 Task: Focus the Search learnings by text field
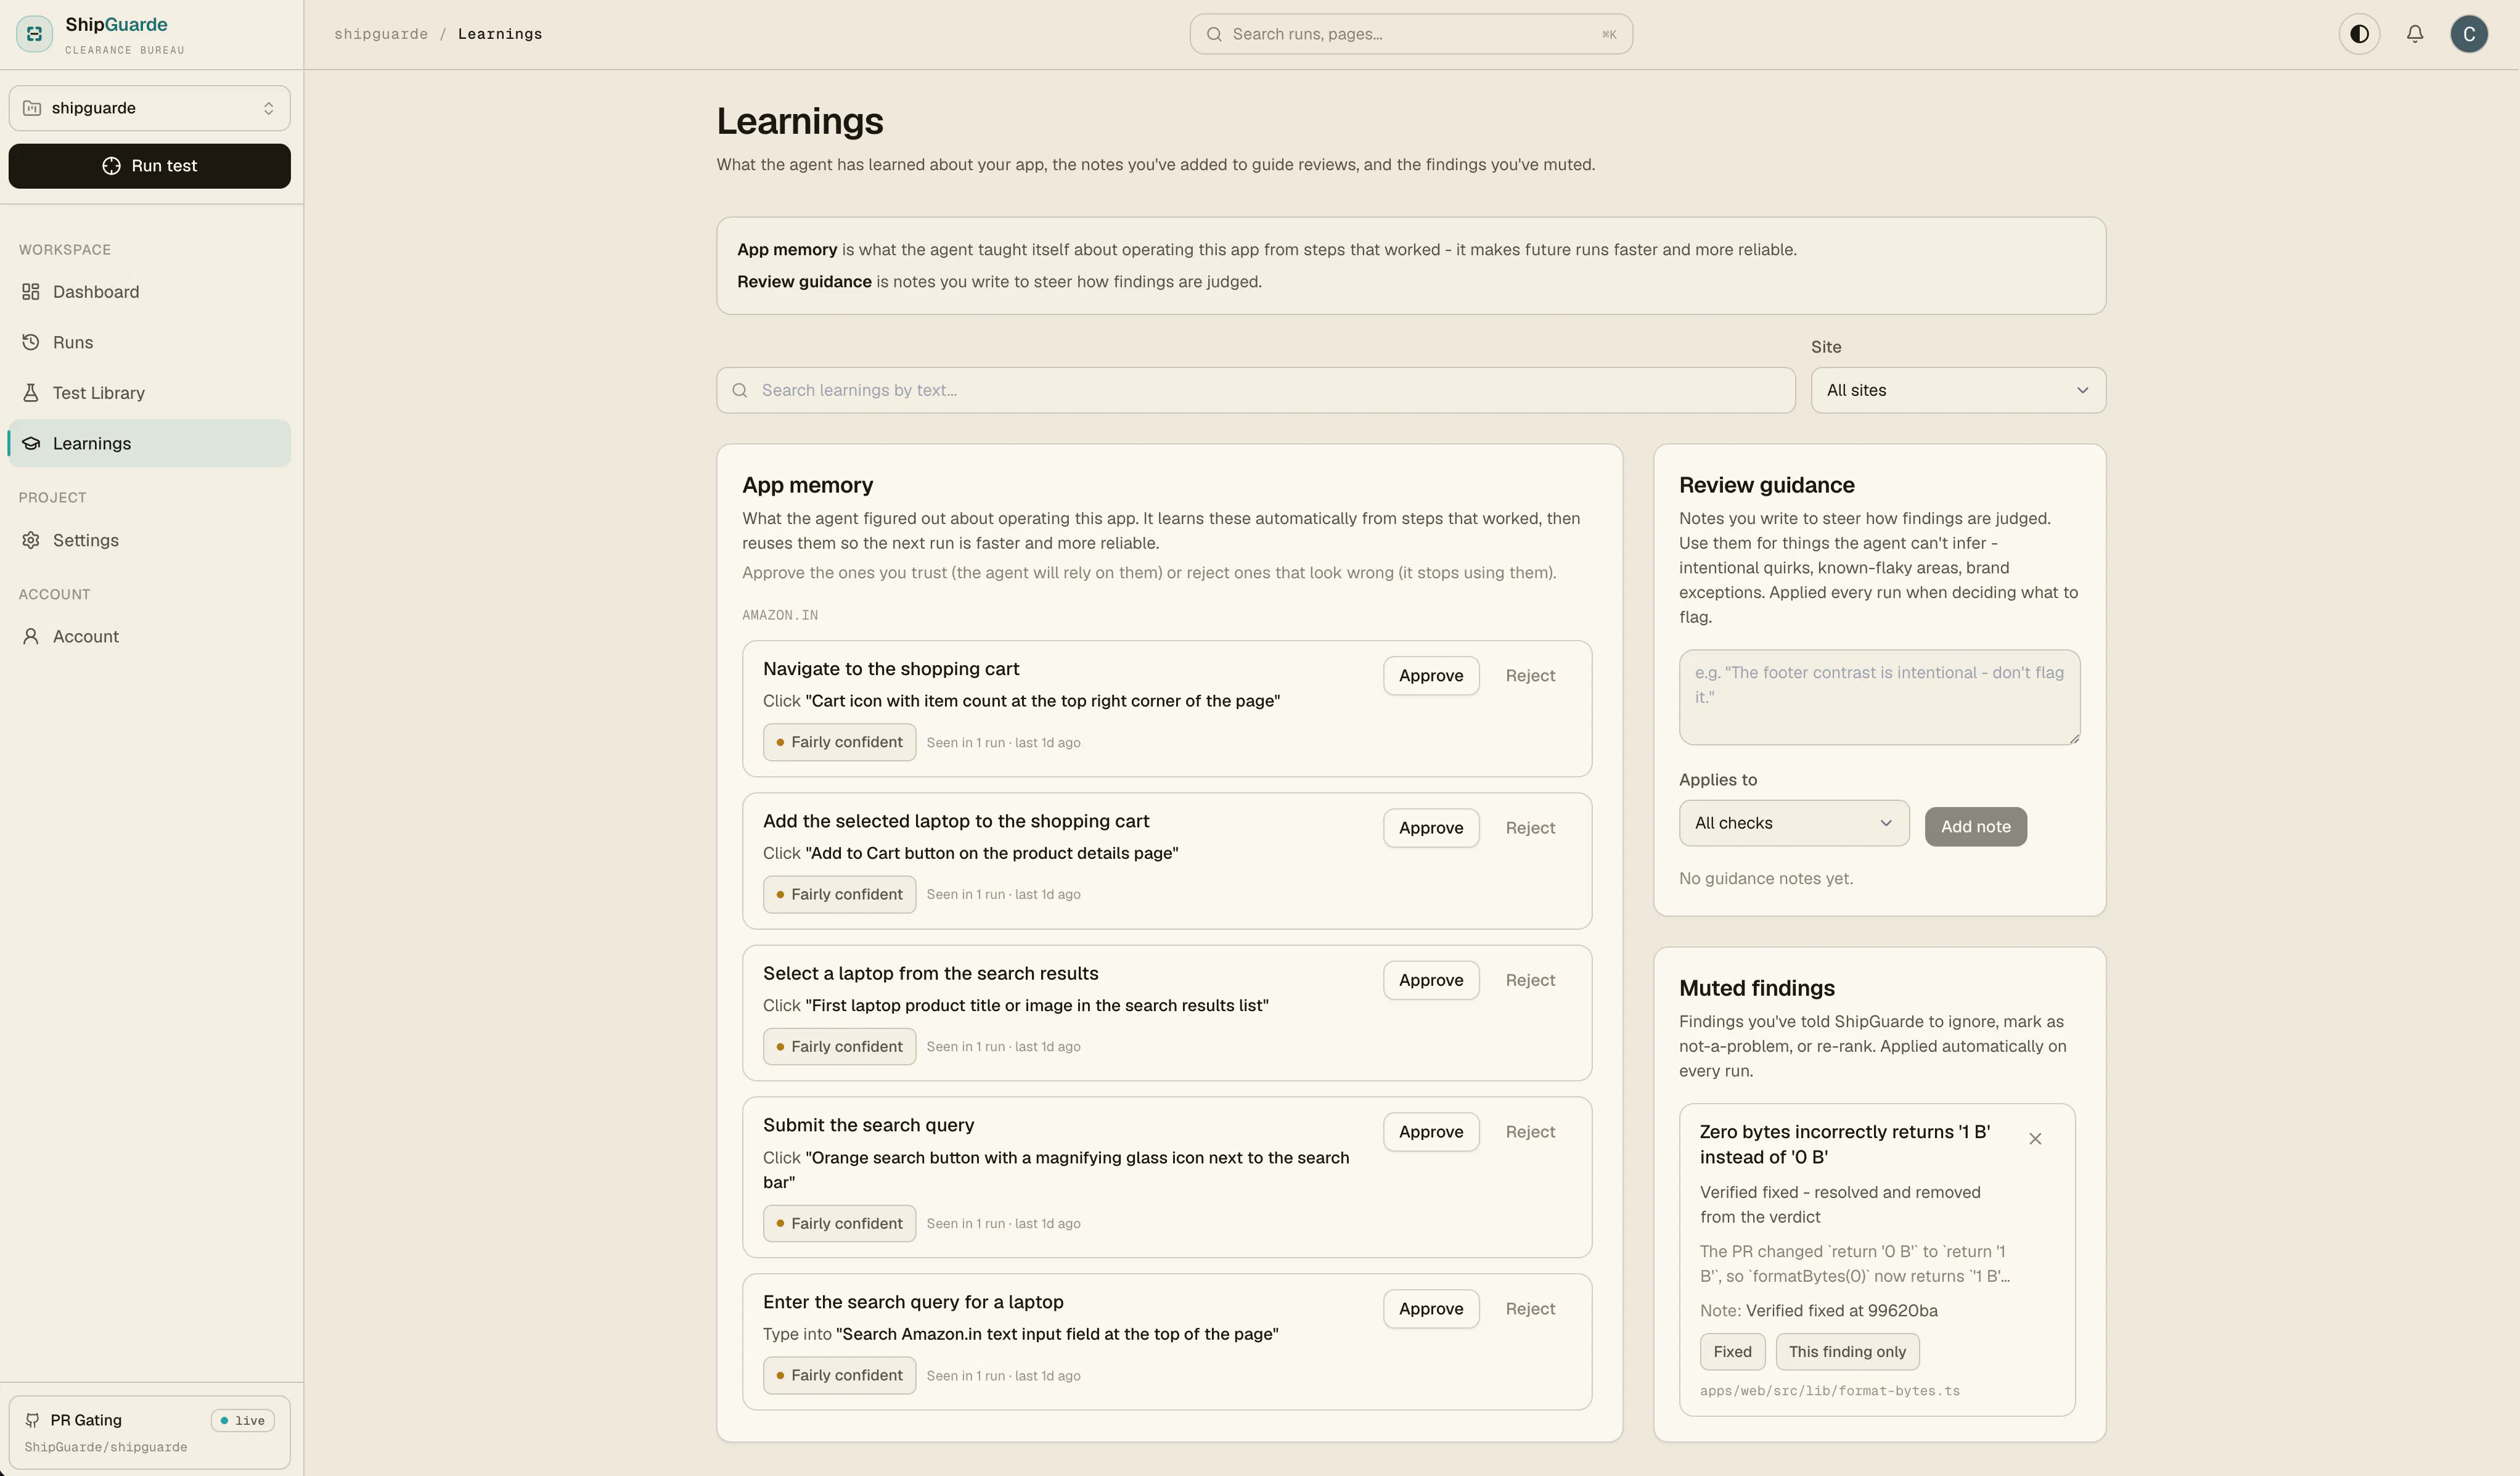[1255, 390]
